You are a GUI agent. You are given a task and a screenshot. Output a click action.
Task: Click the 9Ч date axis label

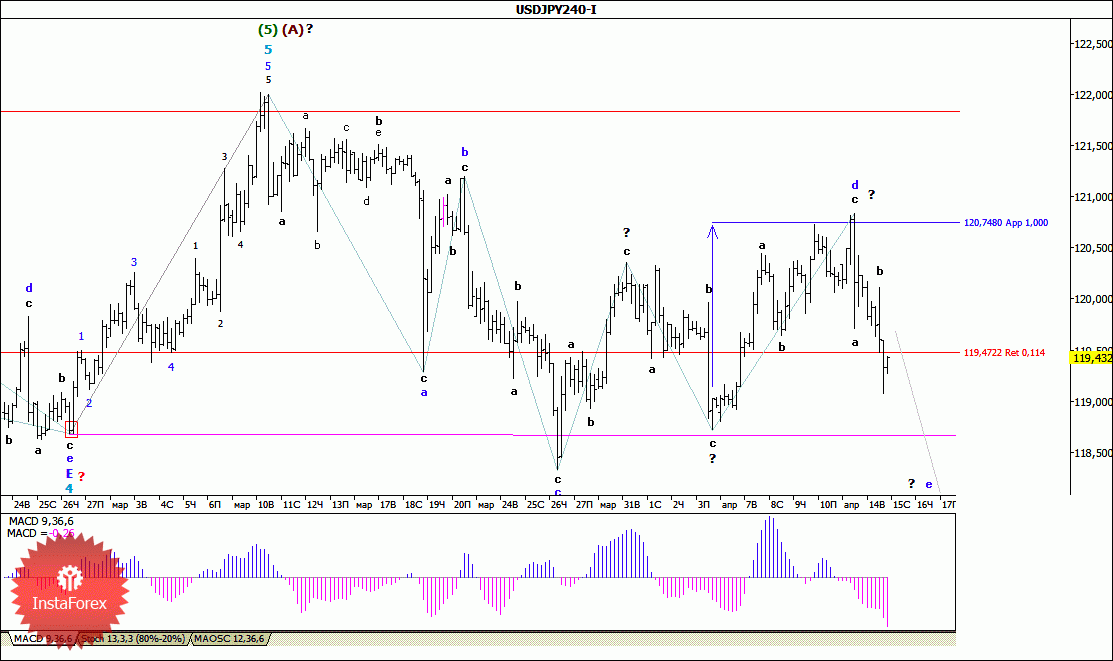pyautogui.click(x=801, y=505)
